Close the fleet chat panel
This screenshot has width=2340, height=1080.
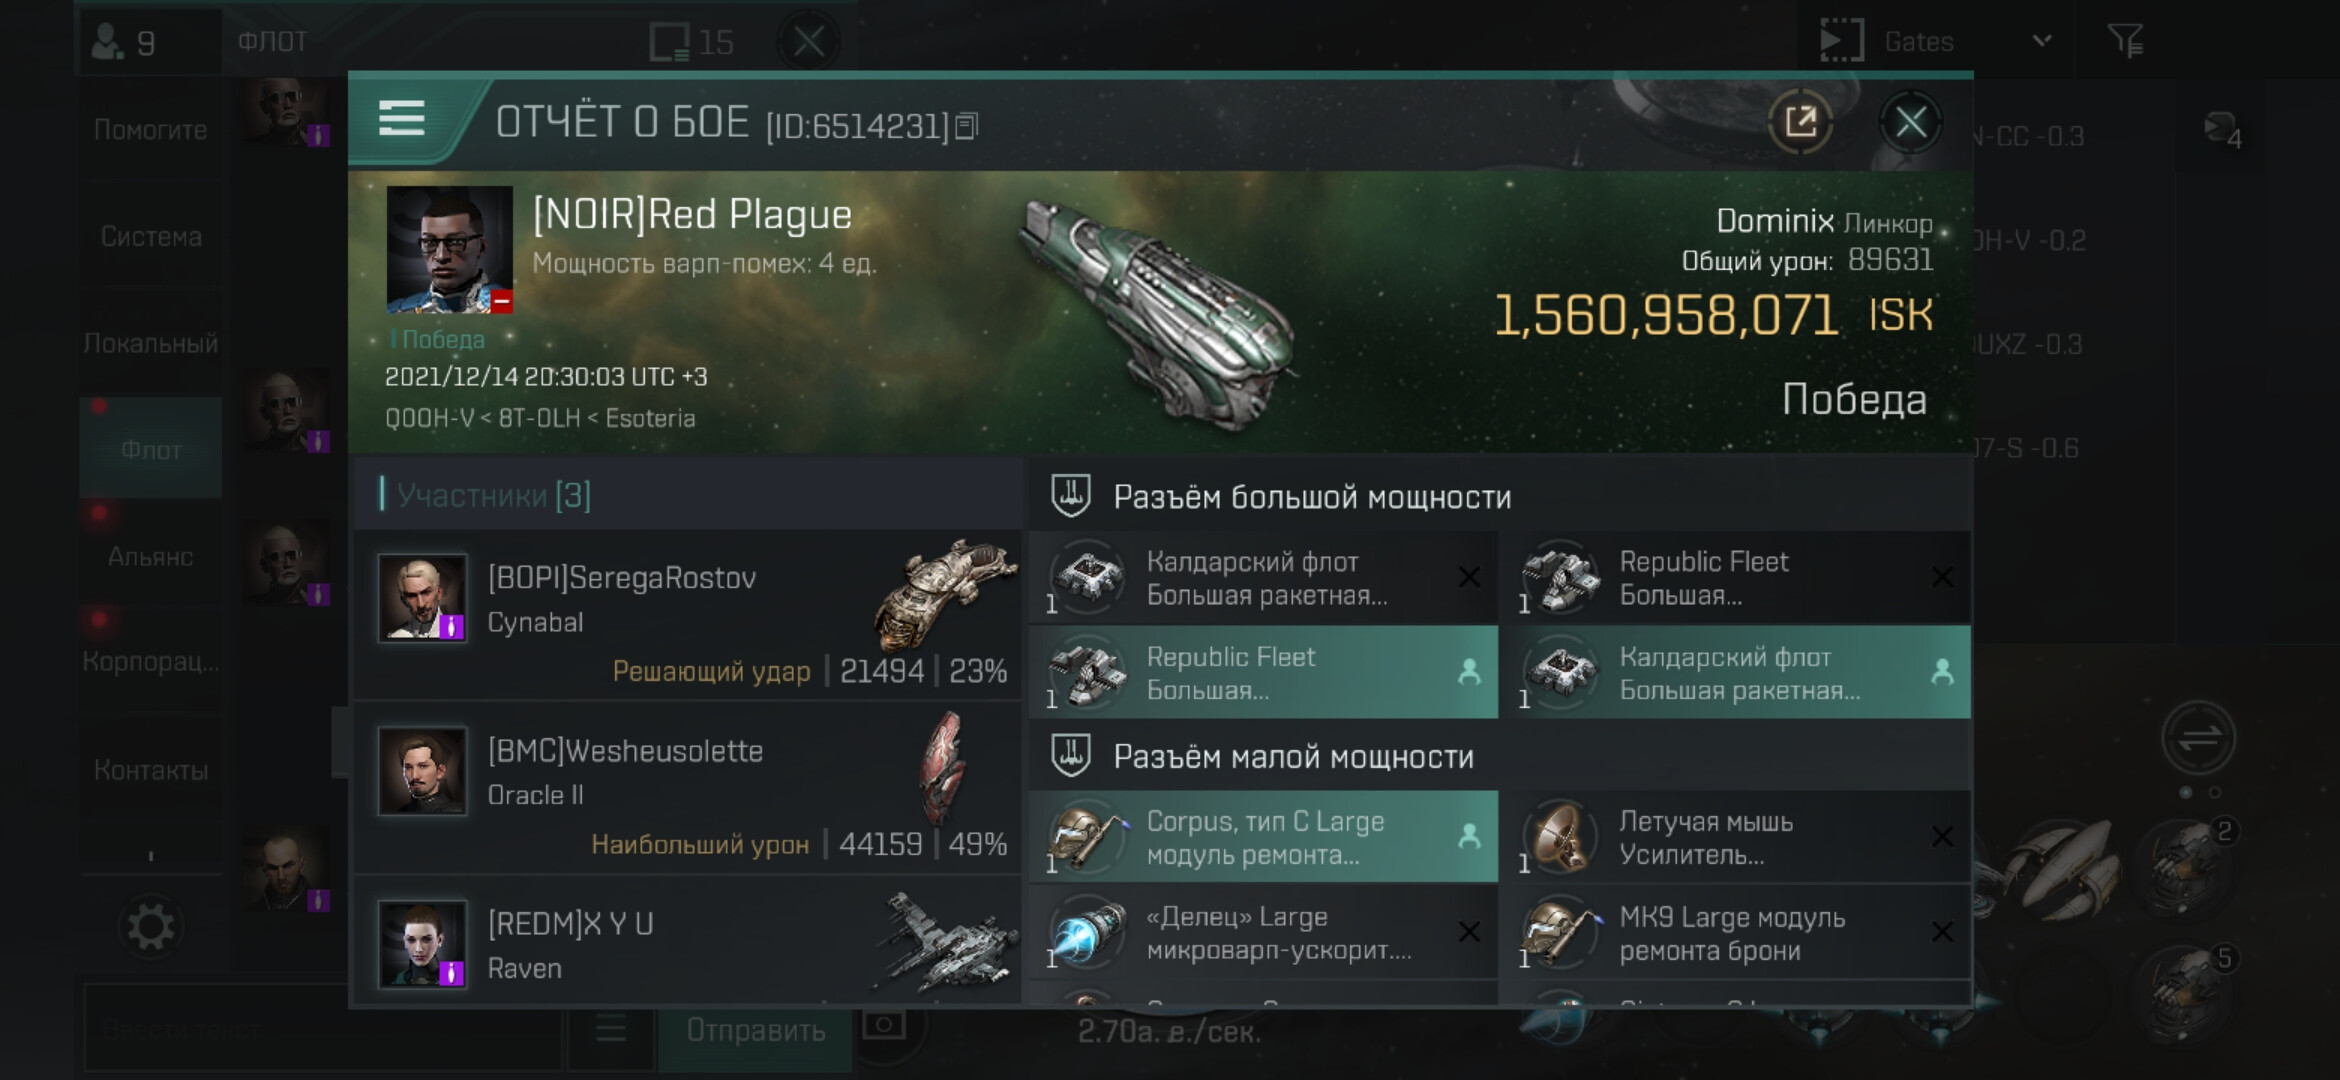[808, 42]
